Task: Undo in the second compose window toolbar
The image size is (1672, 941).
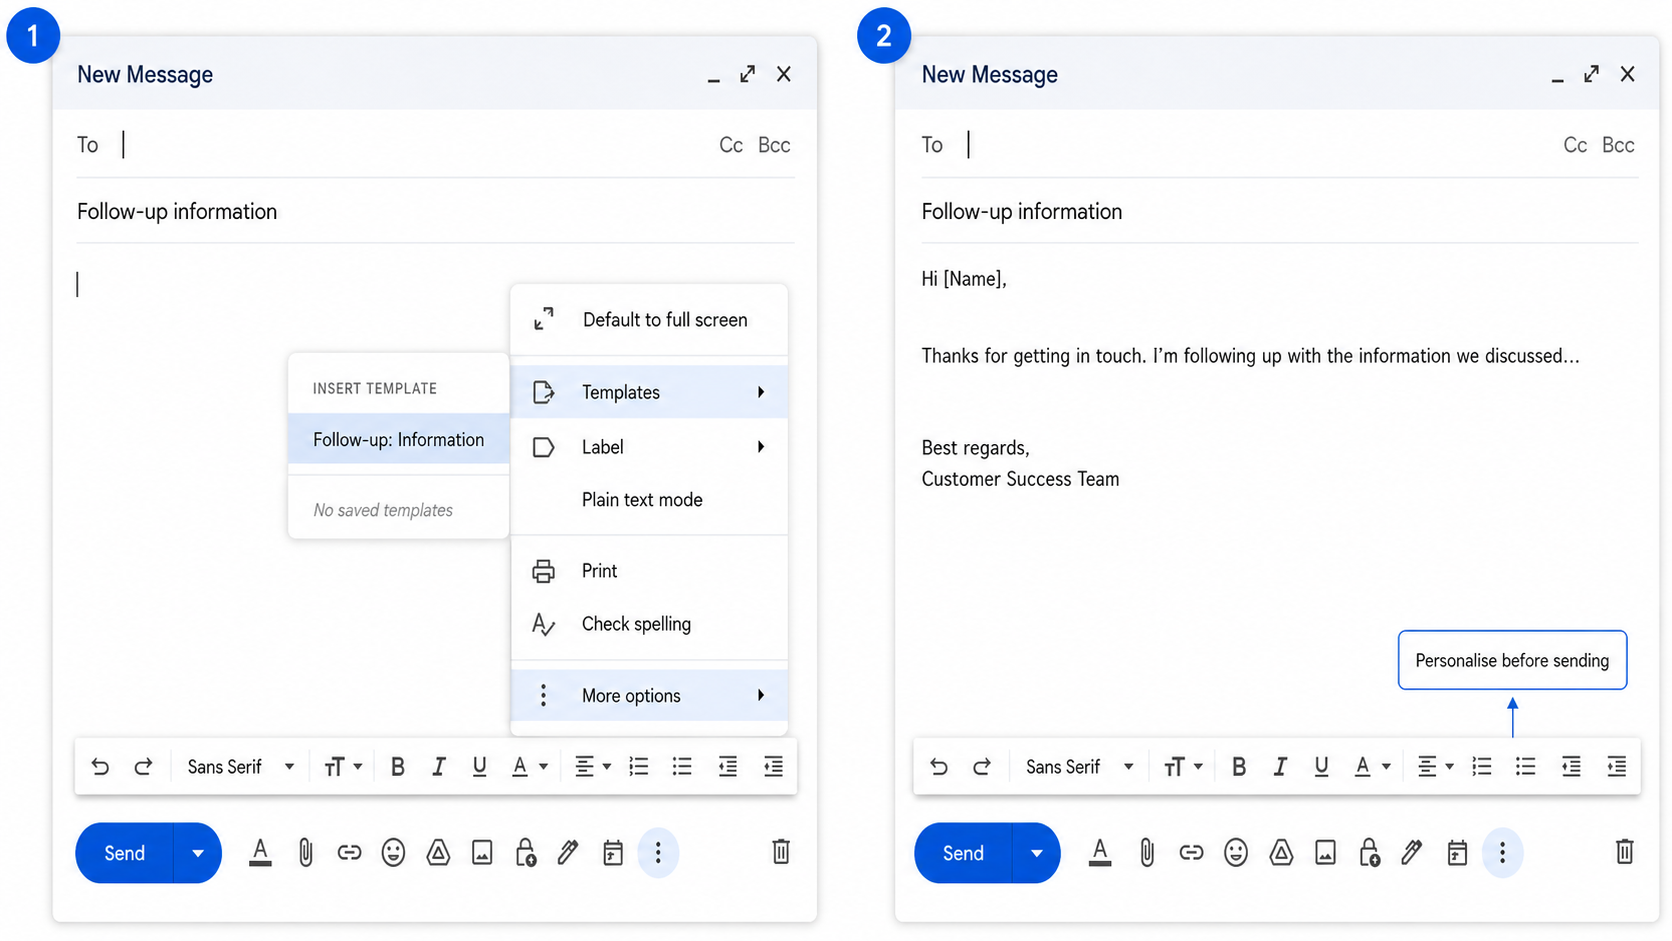Action: [938, 767]
